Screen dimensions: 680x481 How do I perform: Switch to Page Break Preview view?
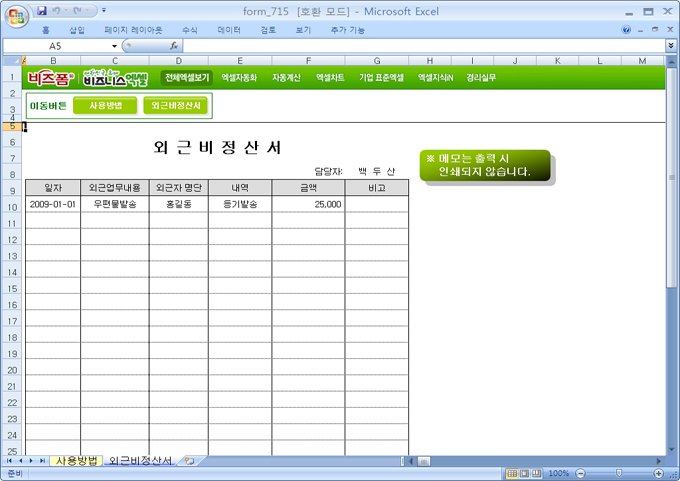point(537,474)
